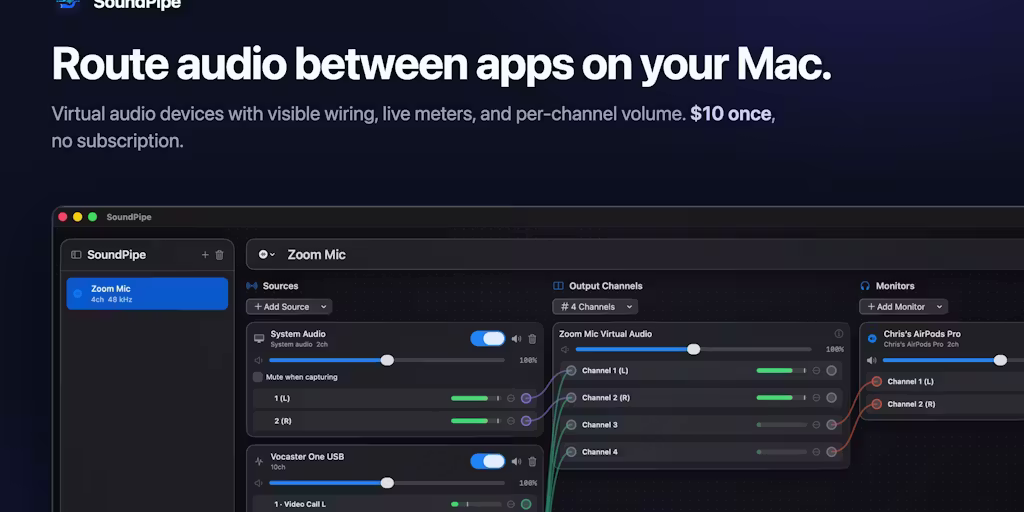Image resolution: width=1024 pixels, height=512 pixels.
Task: Disable the Vocaster One USB source switch
Action: (488, 461)
